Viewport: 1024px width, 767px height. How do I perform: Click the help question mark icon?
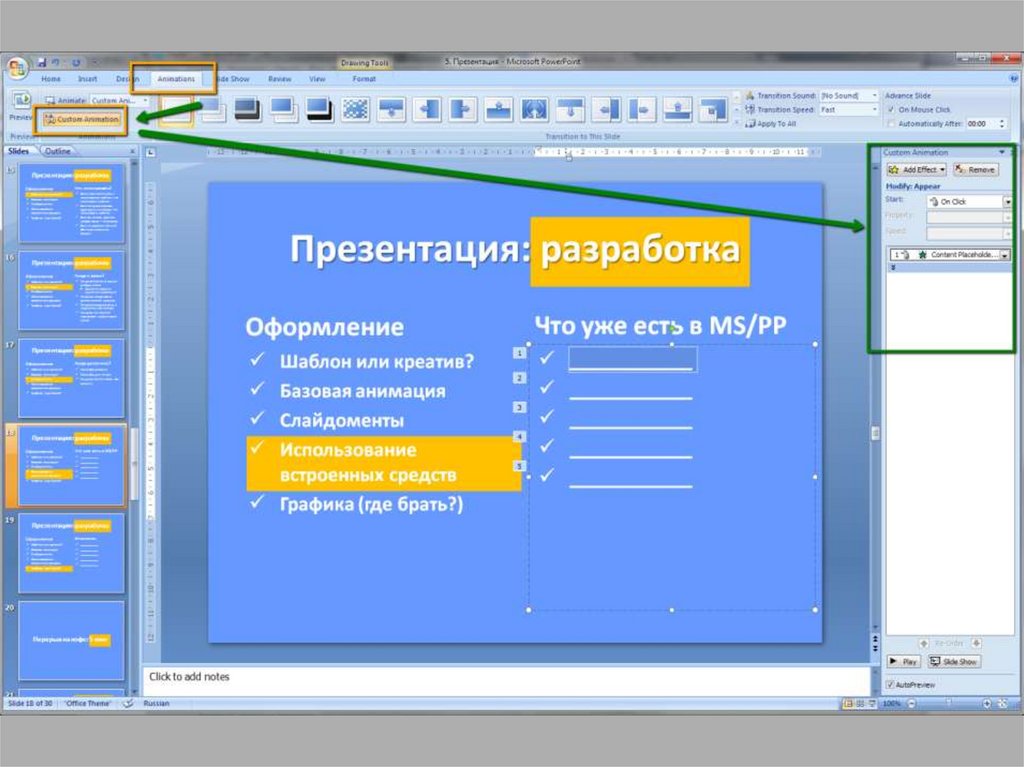pos(1014,78)
